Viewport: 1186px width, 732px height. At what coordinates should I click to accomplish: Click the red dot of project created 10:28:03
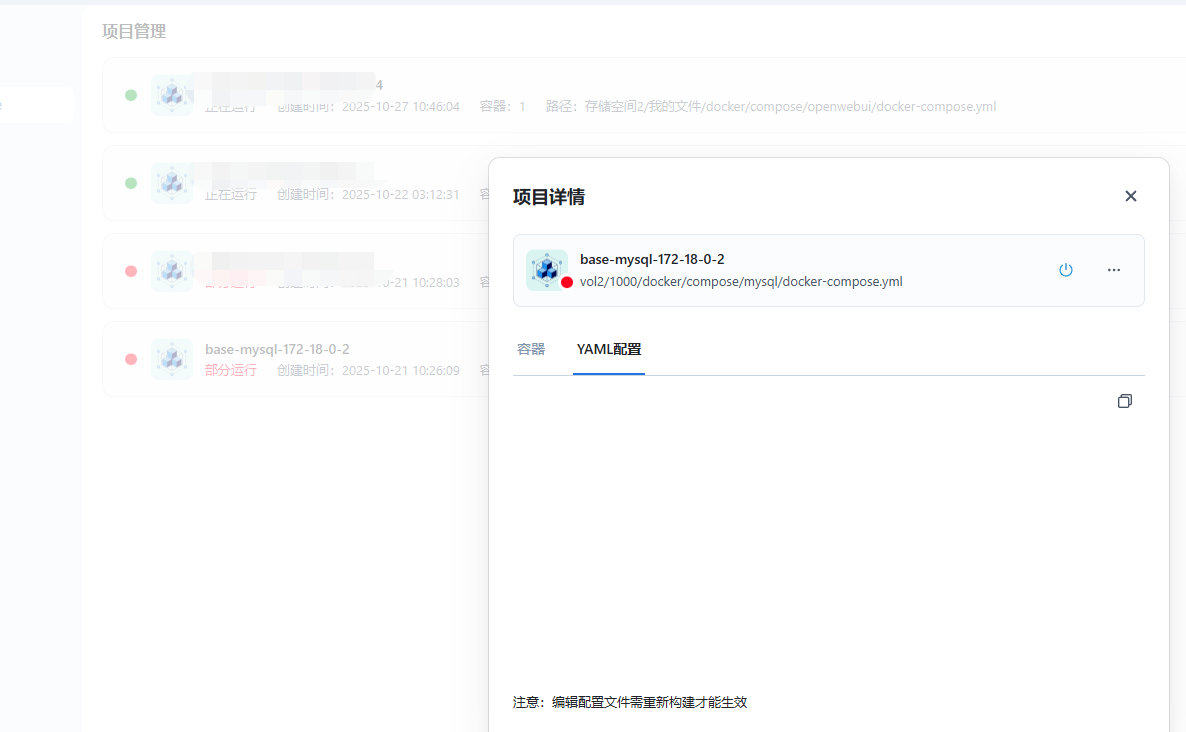pos(131,271)
